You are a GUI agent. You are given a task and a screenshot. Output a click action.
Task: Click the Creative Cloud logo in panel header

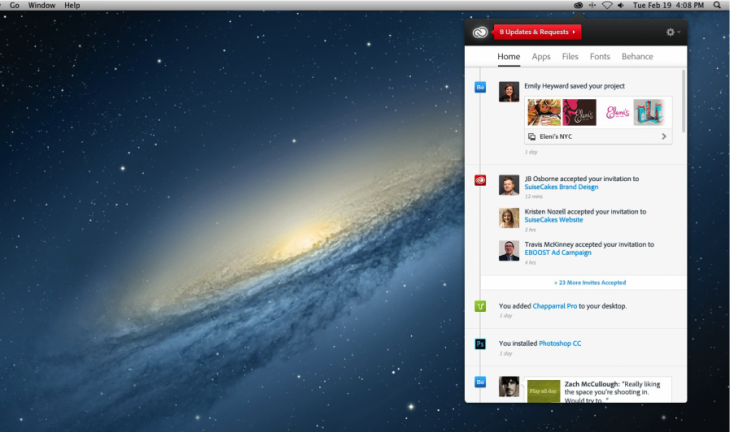480,32
